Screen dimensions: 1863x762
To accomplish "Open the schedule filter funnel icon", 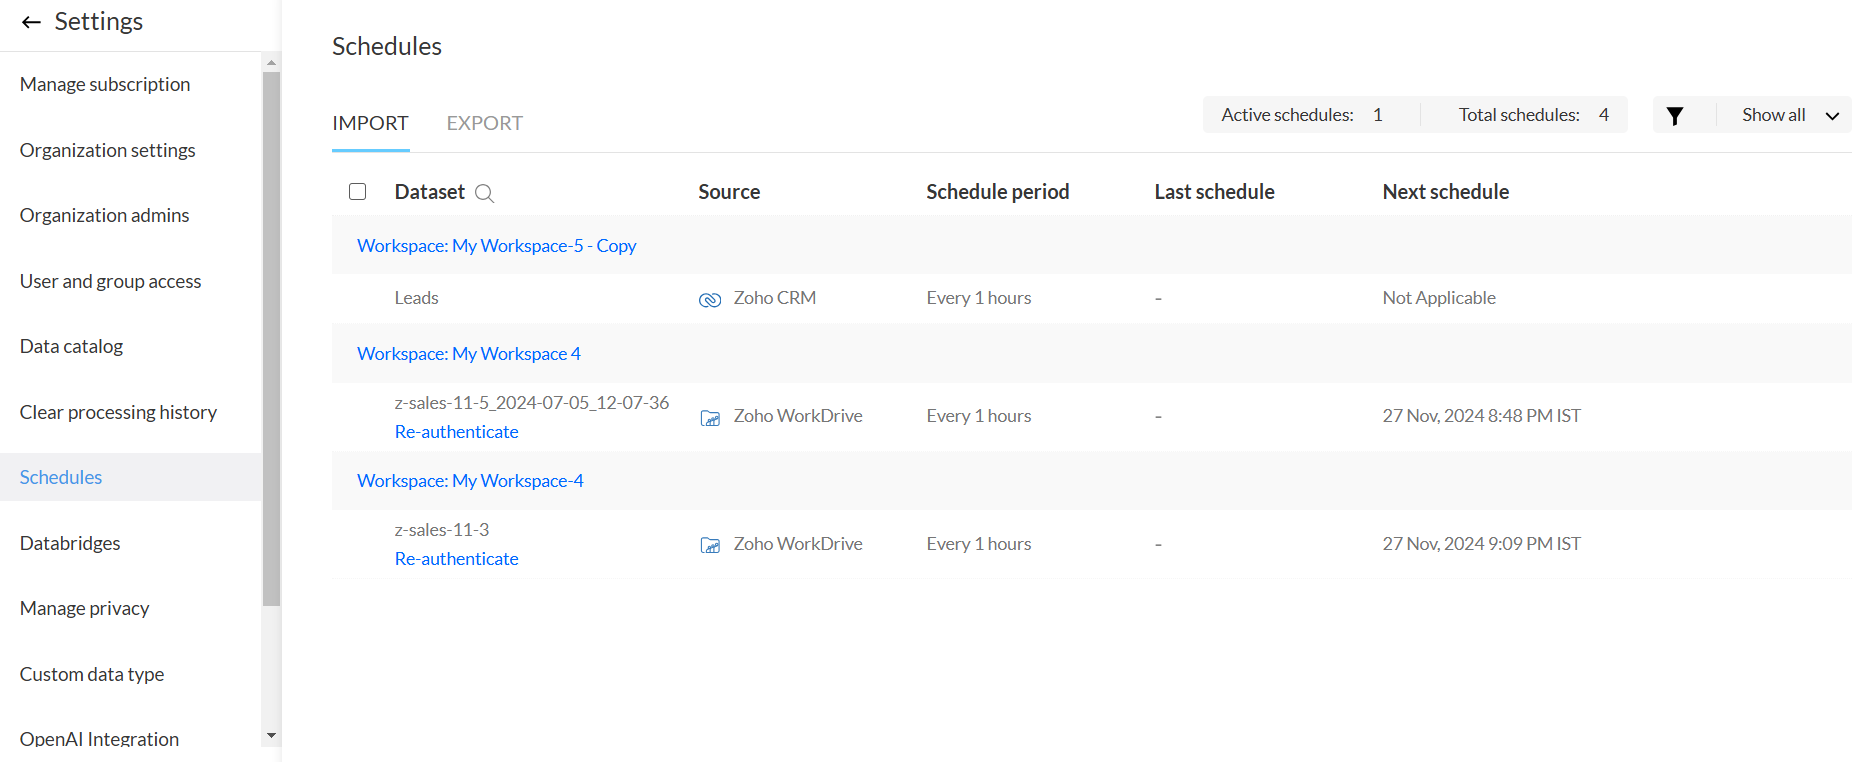I will click(1675, 116).
